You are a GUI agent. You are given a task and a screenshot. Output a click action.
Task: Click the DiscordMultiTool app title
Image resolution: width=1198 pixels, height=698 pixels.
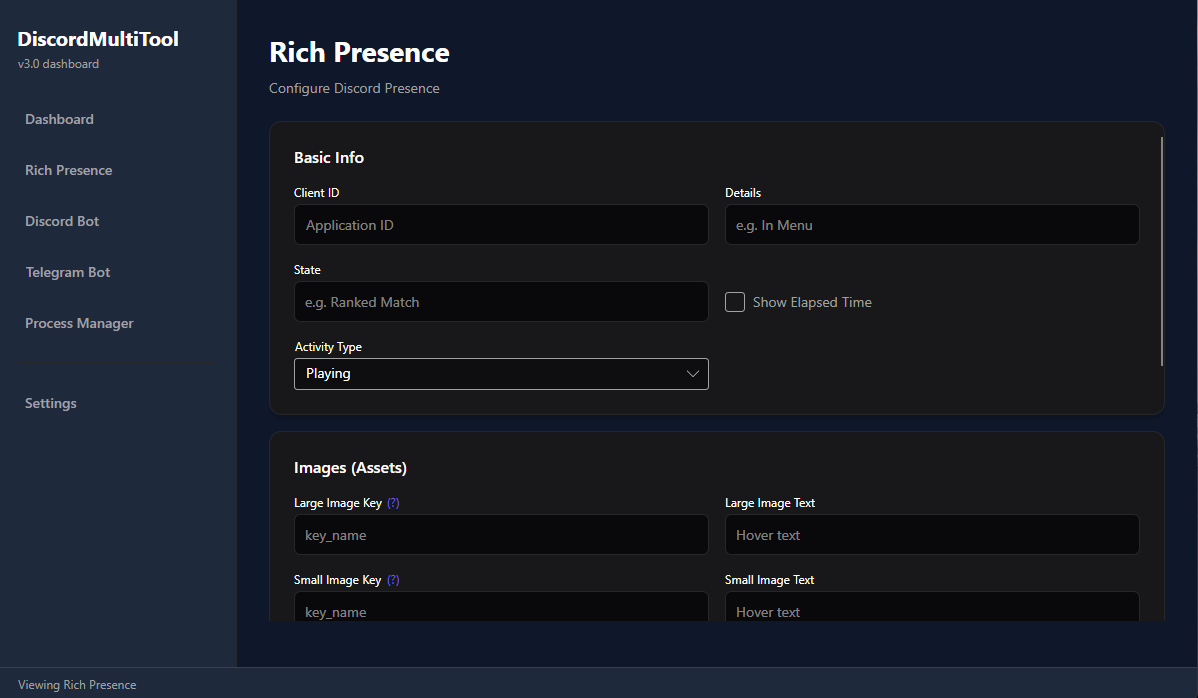point(98,40)
